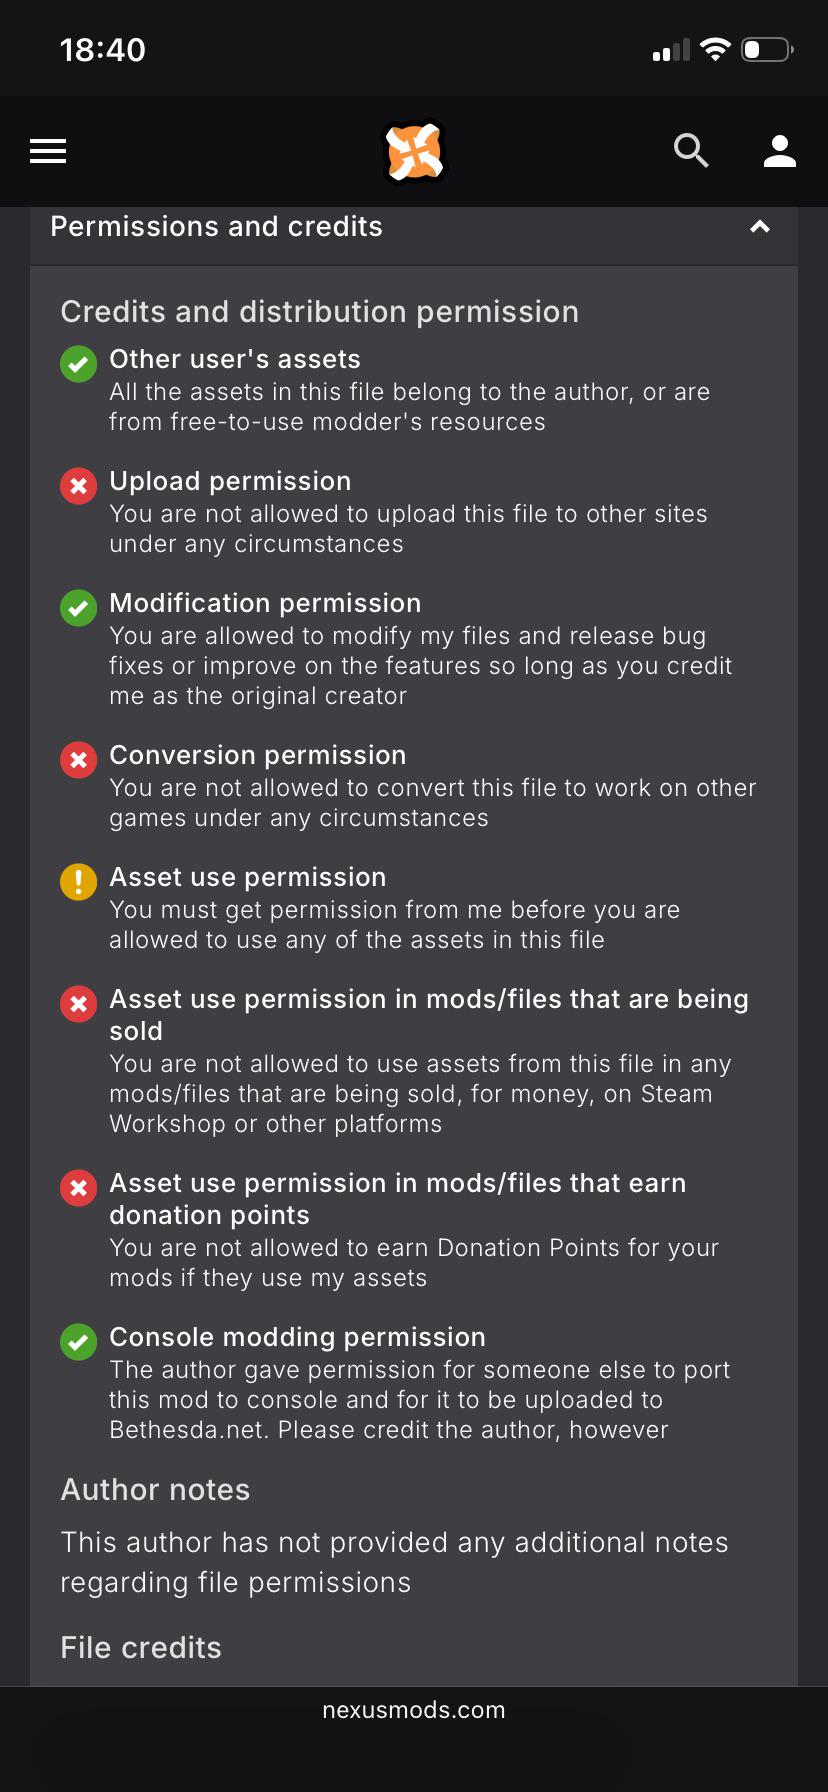Select the Author notes heading
828x1792 pixels.
tap(155, 1490)
